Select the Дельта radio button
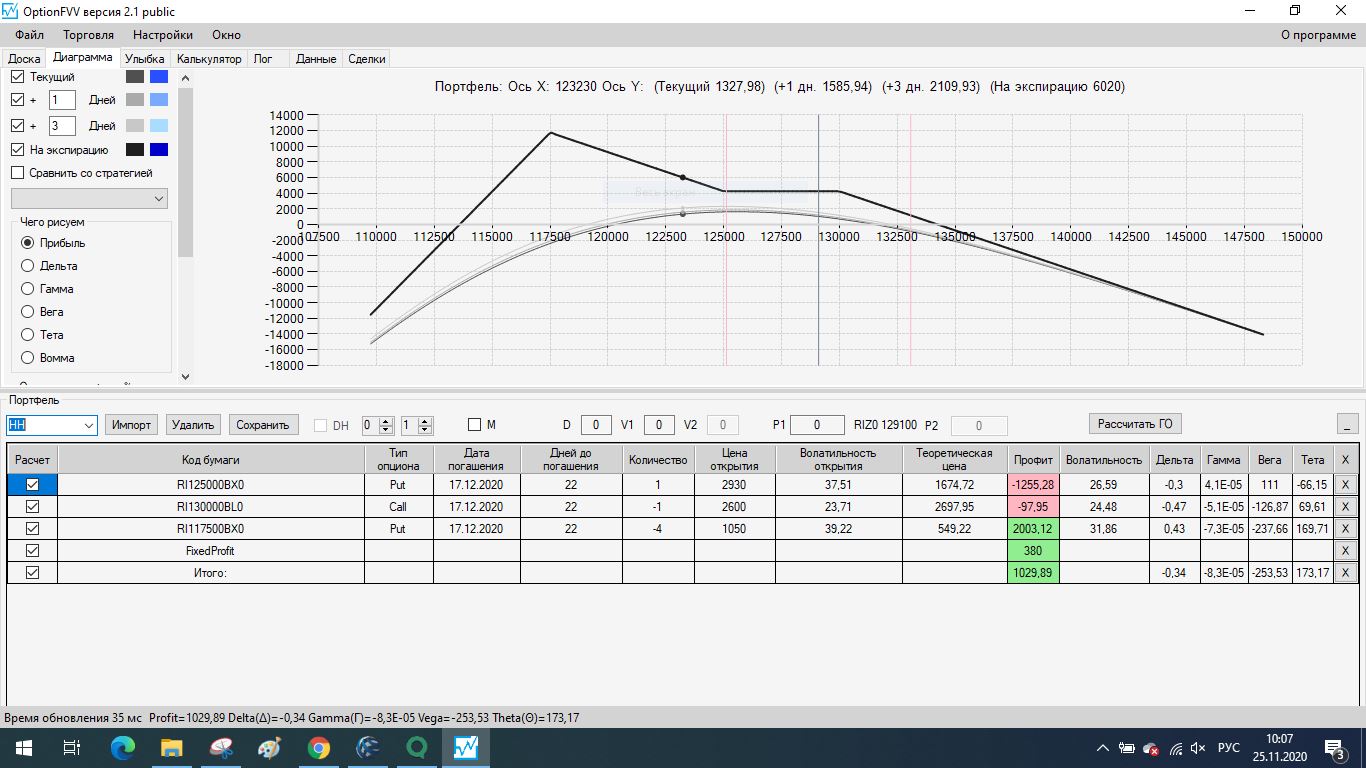This screenshot has width=1366, height=768. [27, 266]
